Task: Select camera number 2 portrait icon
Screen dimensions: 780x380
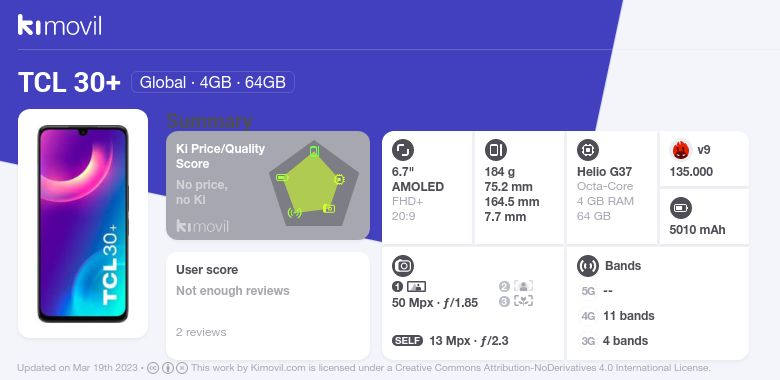Action: click(523, 286)
